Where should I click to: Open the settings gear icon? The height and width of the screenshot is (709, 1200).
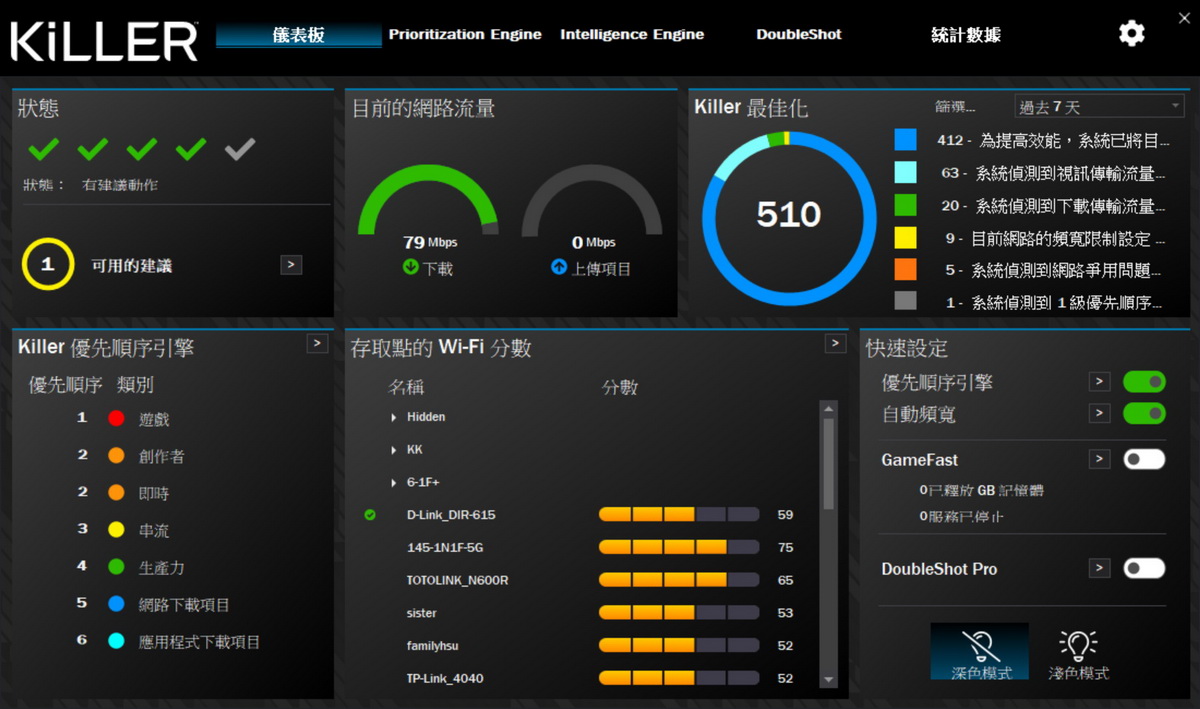click(x=1131, y=34)
